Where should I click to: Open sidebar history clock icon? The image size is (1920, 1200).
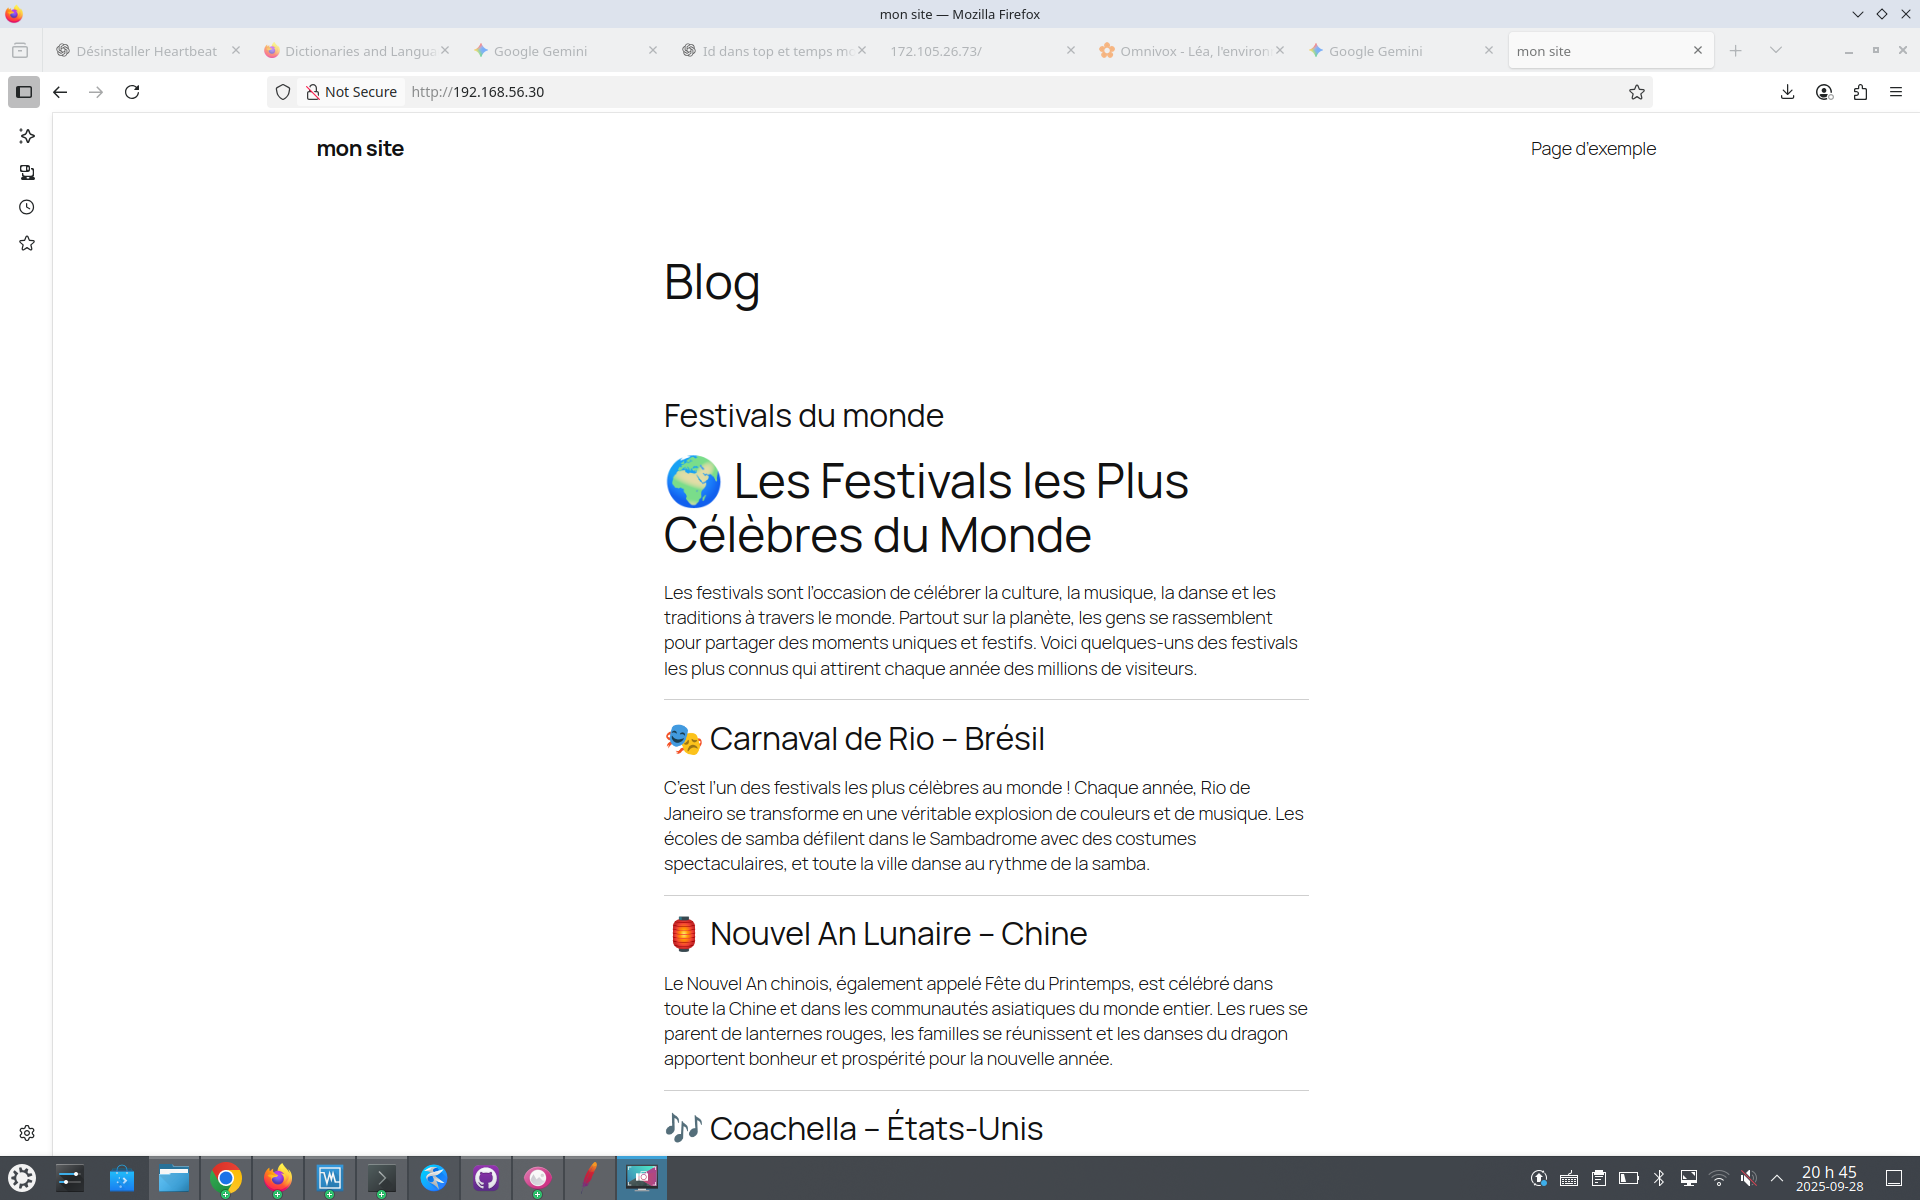(27, 208)
